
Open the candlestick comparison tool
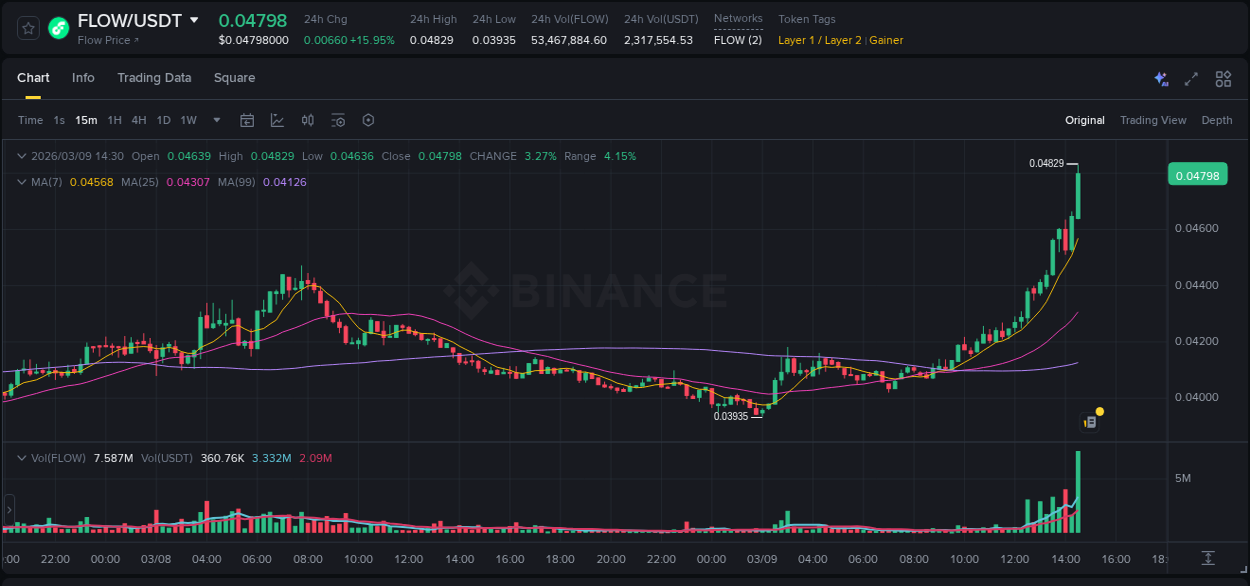click(x=307, y=120)
